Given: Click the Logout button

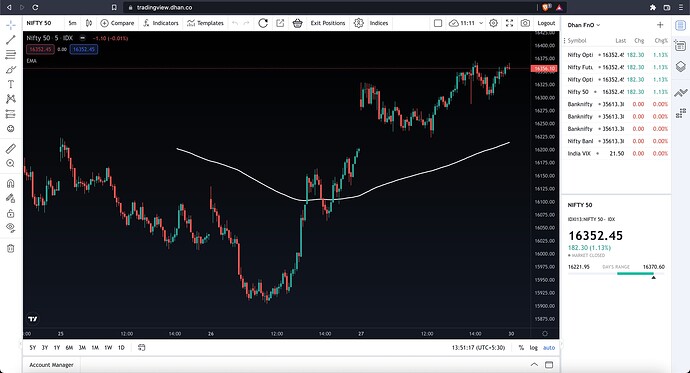Looking at the screenshot, I should (546, 23).
